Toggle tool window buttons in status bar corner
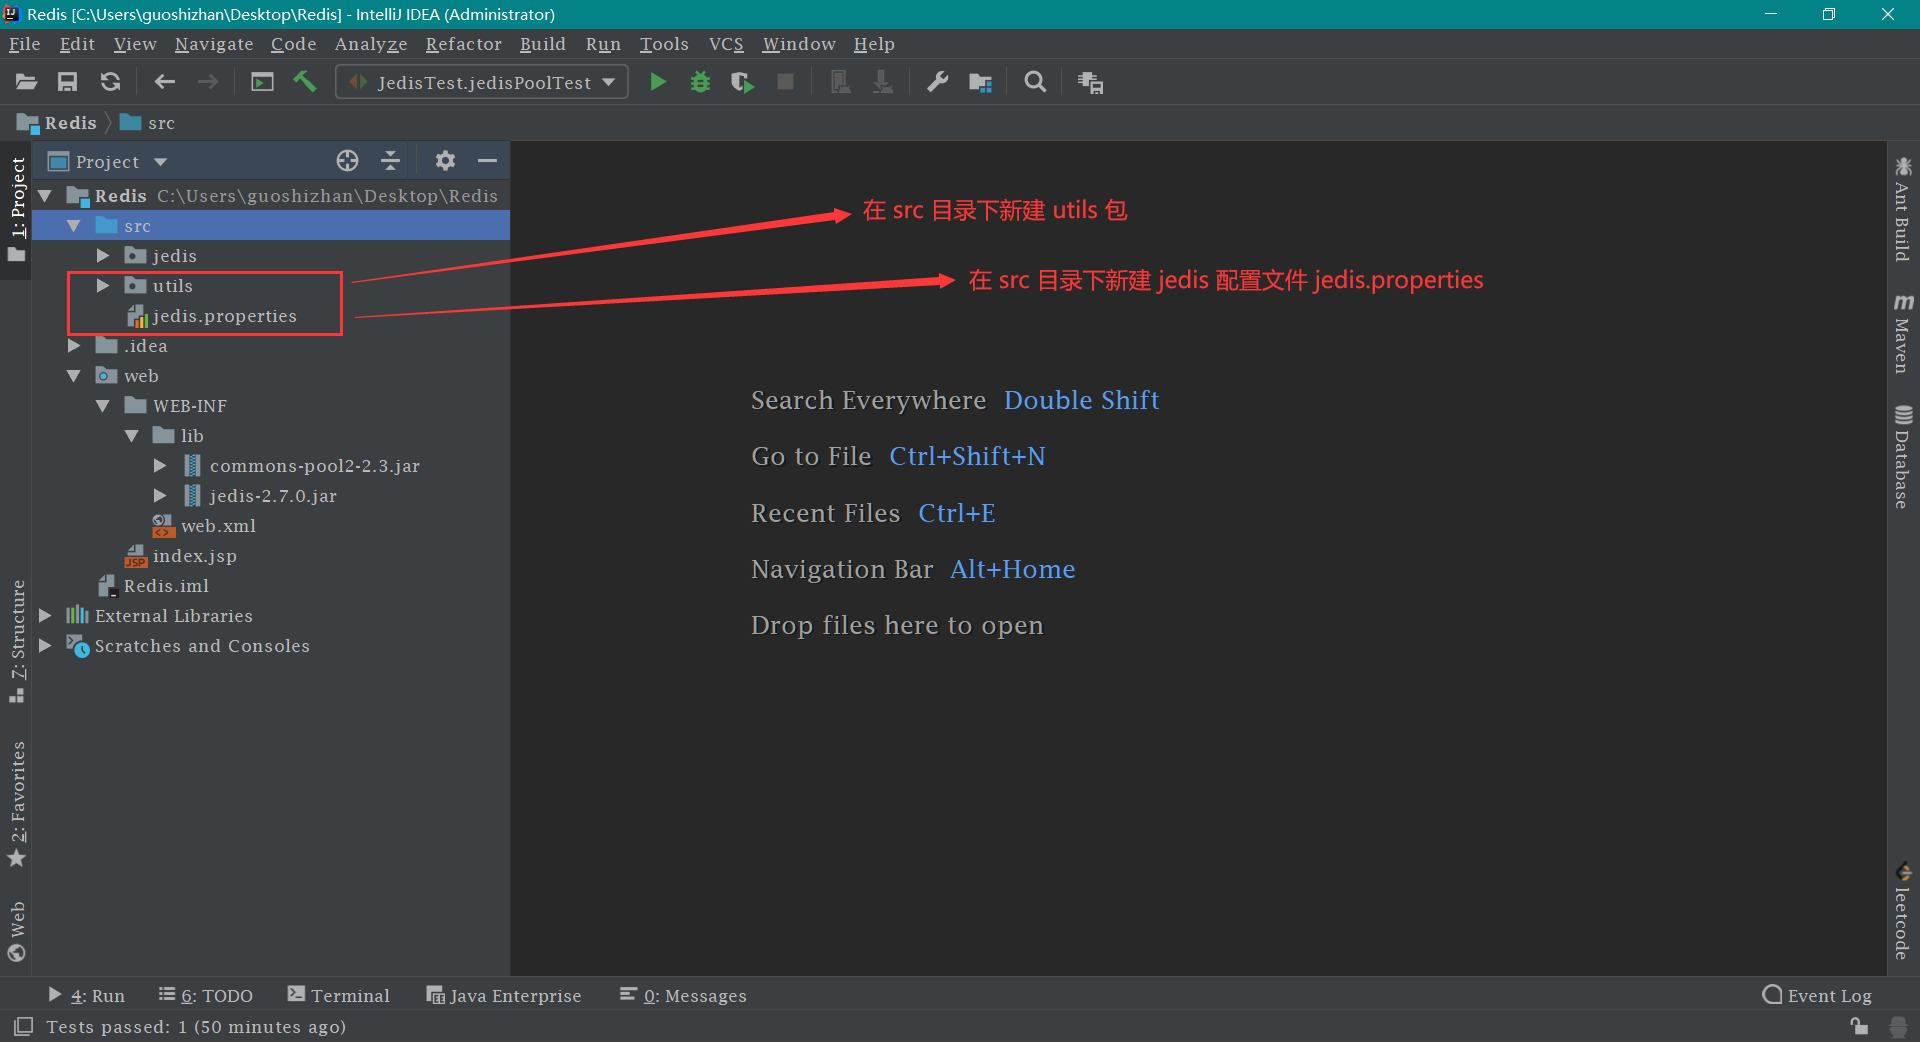The width and height of the screenshot is (1920, 1042). (24, 1026)
